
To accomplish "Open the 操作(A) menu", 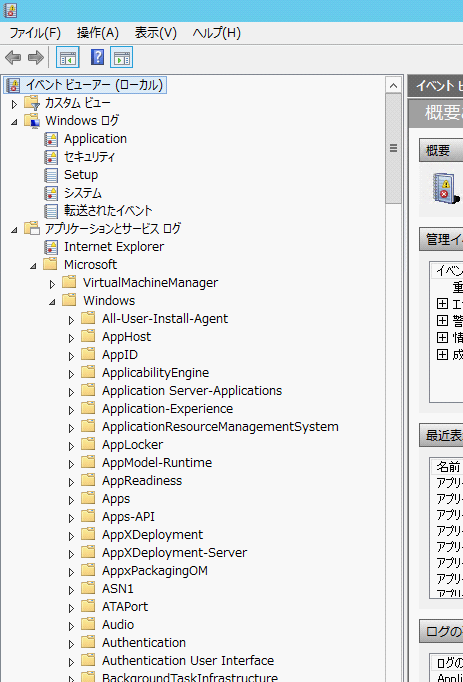I will pos(98,33).
